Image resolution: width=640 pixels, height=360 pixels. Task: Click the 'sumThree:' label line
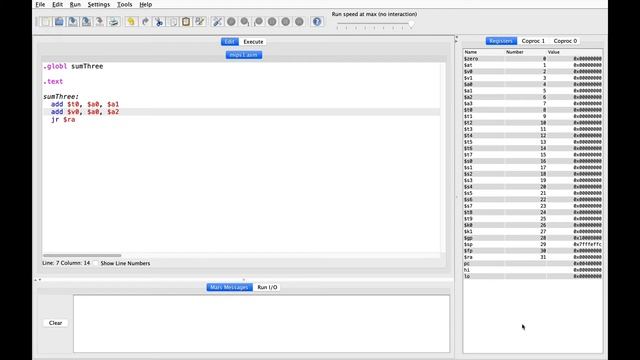click(x=61, y=97)
